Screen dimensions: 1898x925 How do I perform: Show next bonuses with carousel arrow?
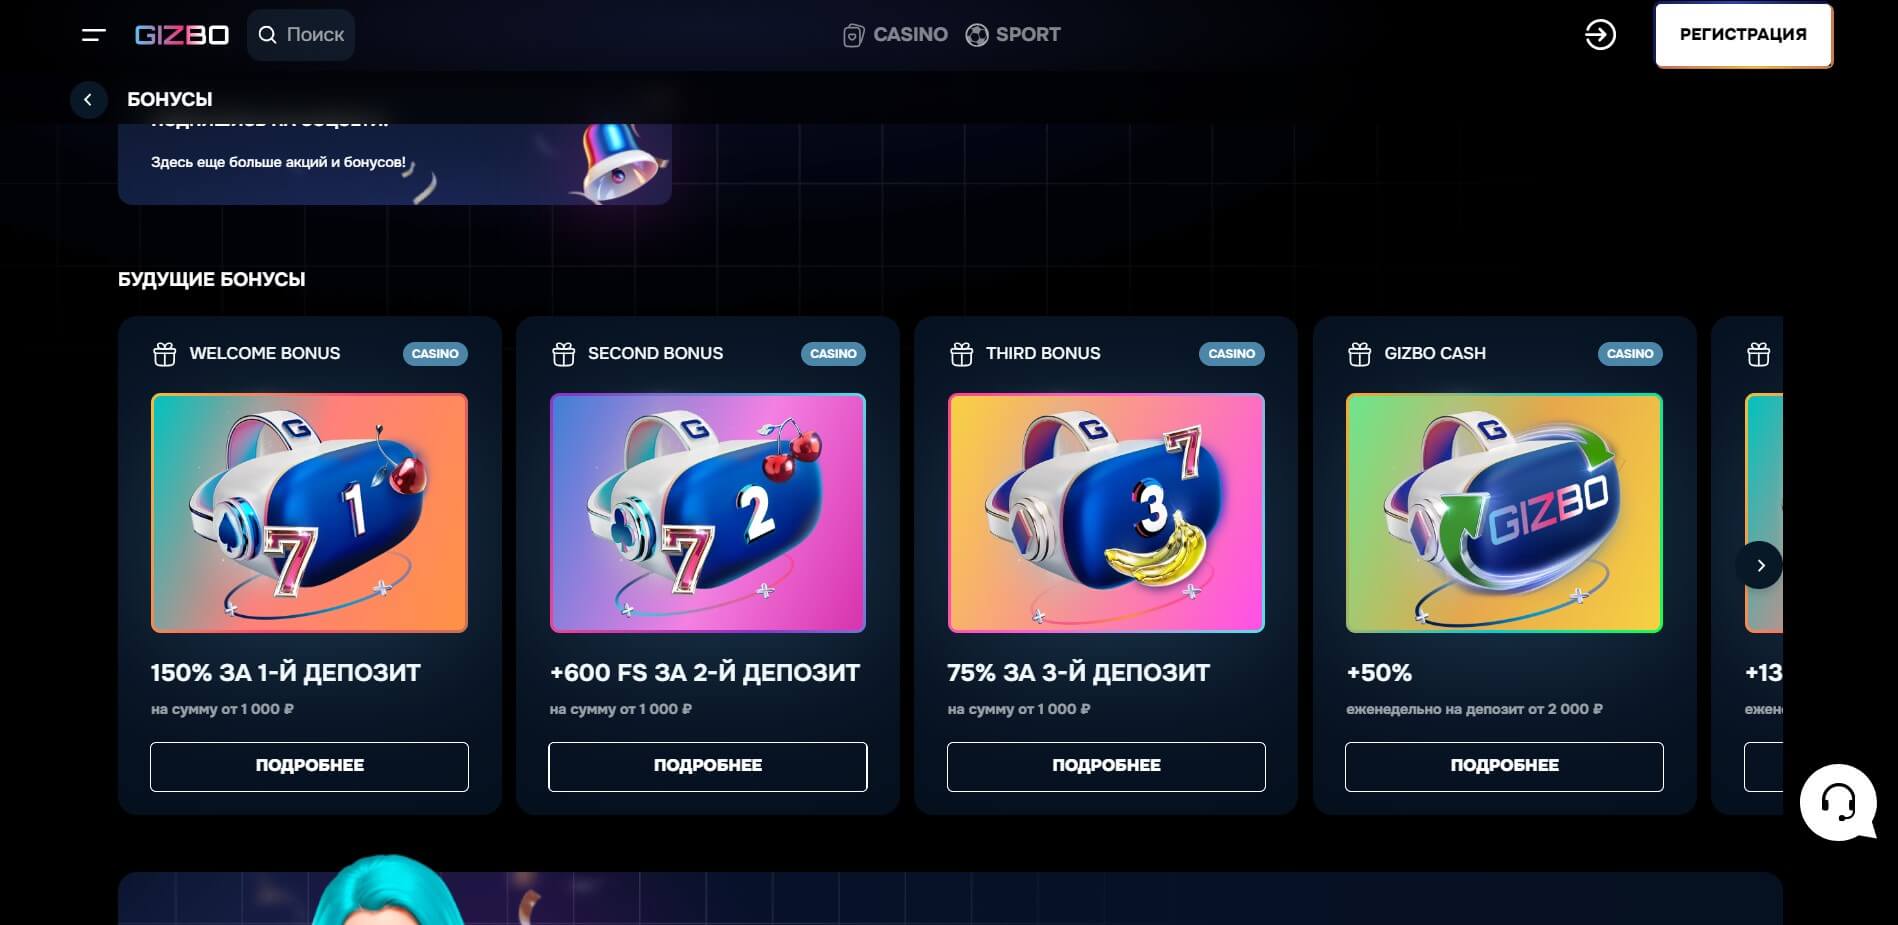click(1760, 565)
